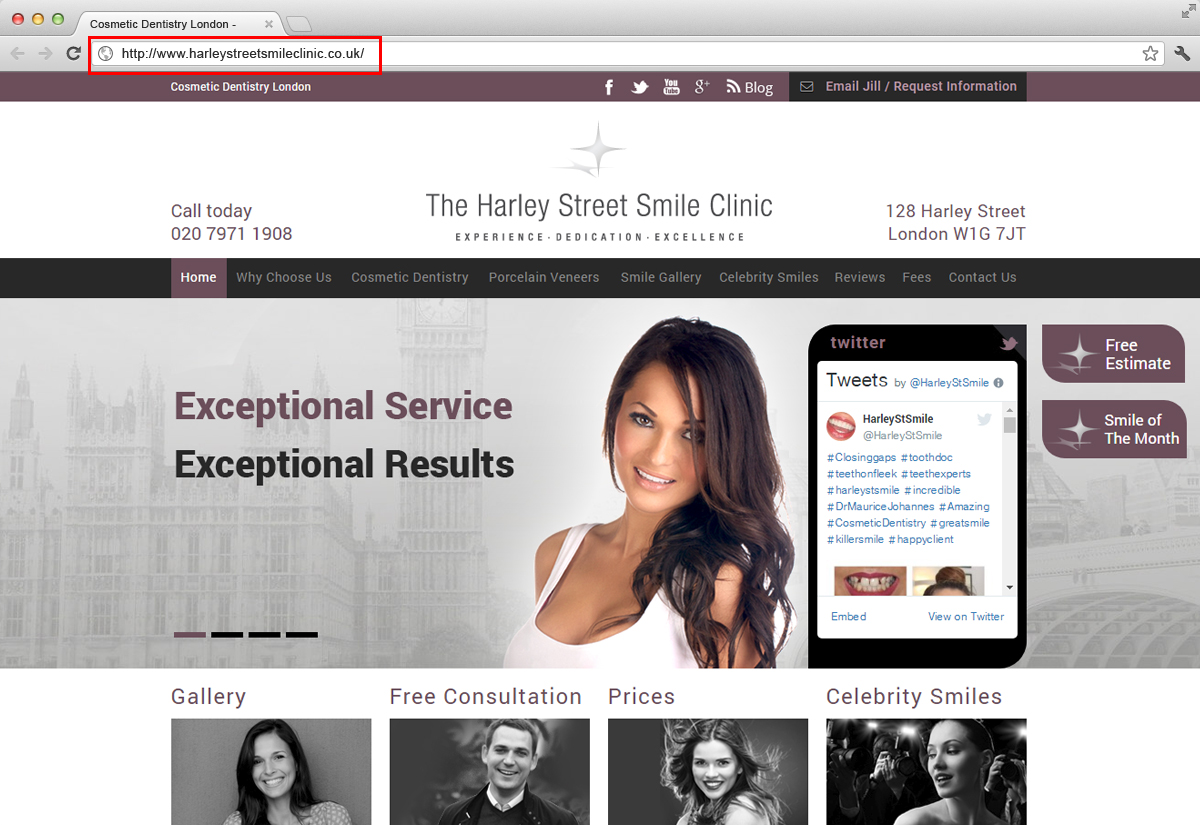
Task: Open the Free Consultation thumbnail image
Action: 490,771
